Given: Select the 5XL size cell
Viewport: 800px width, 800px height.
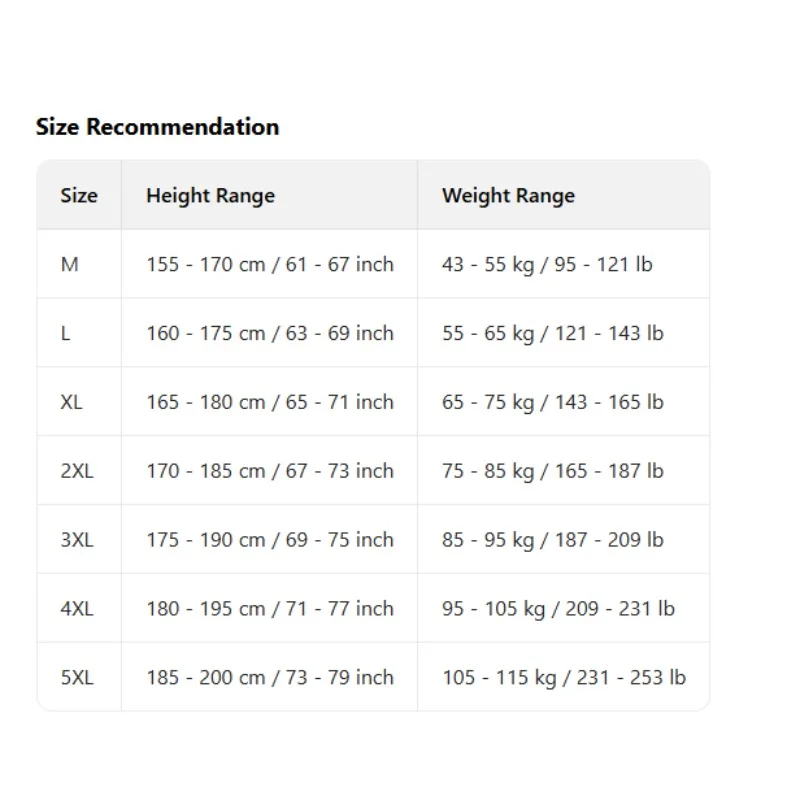Looking at the screenshot, I should (77, 677).
